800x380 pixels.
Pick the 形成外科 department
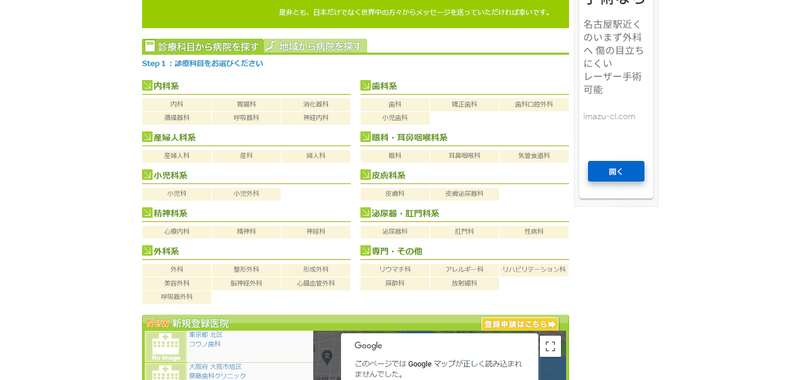pos(316,270)
